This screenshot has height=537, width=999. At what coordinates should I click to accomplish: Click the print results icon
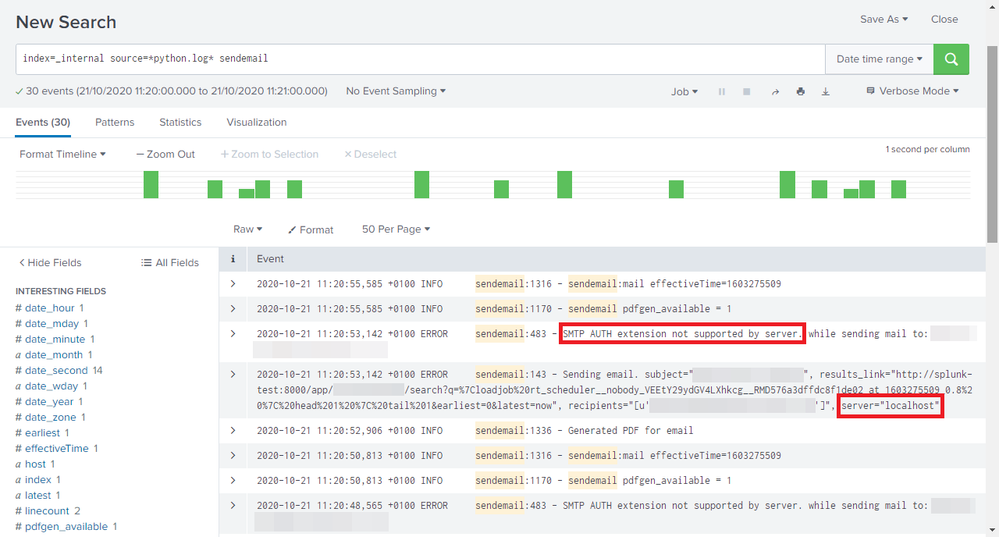800,92
